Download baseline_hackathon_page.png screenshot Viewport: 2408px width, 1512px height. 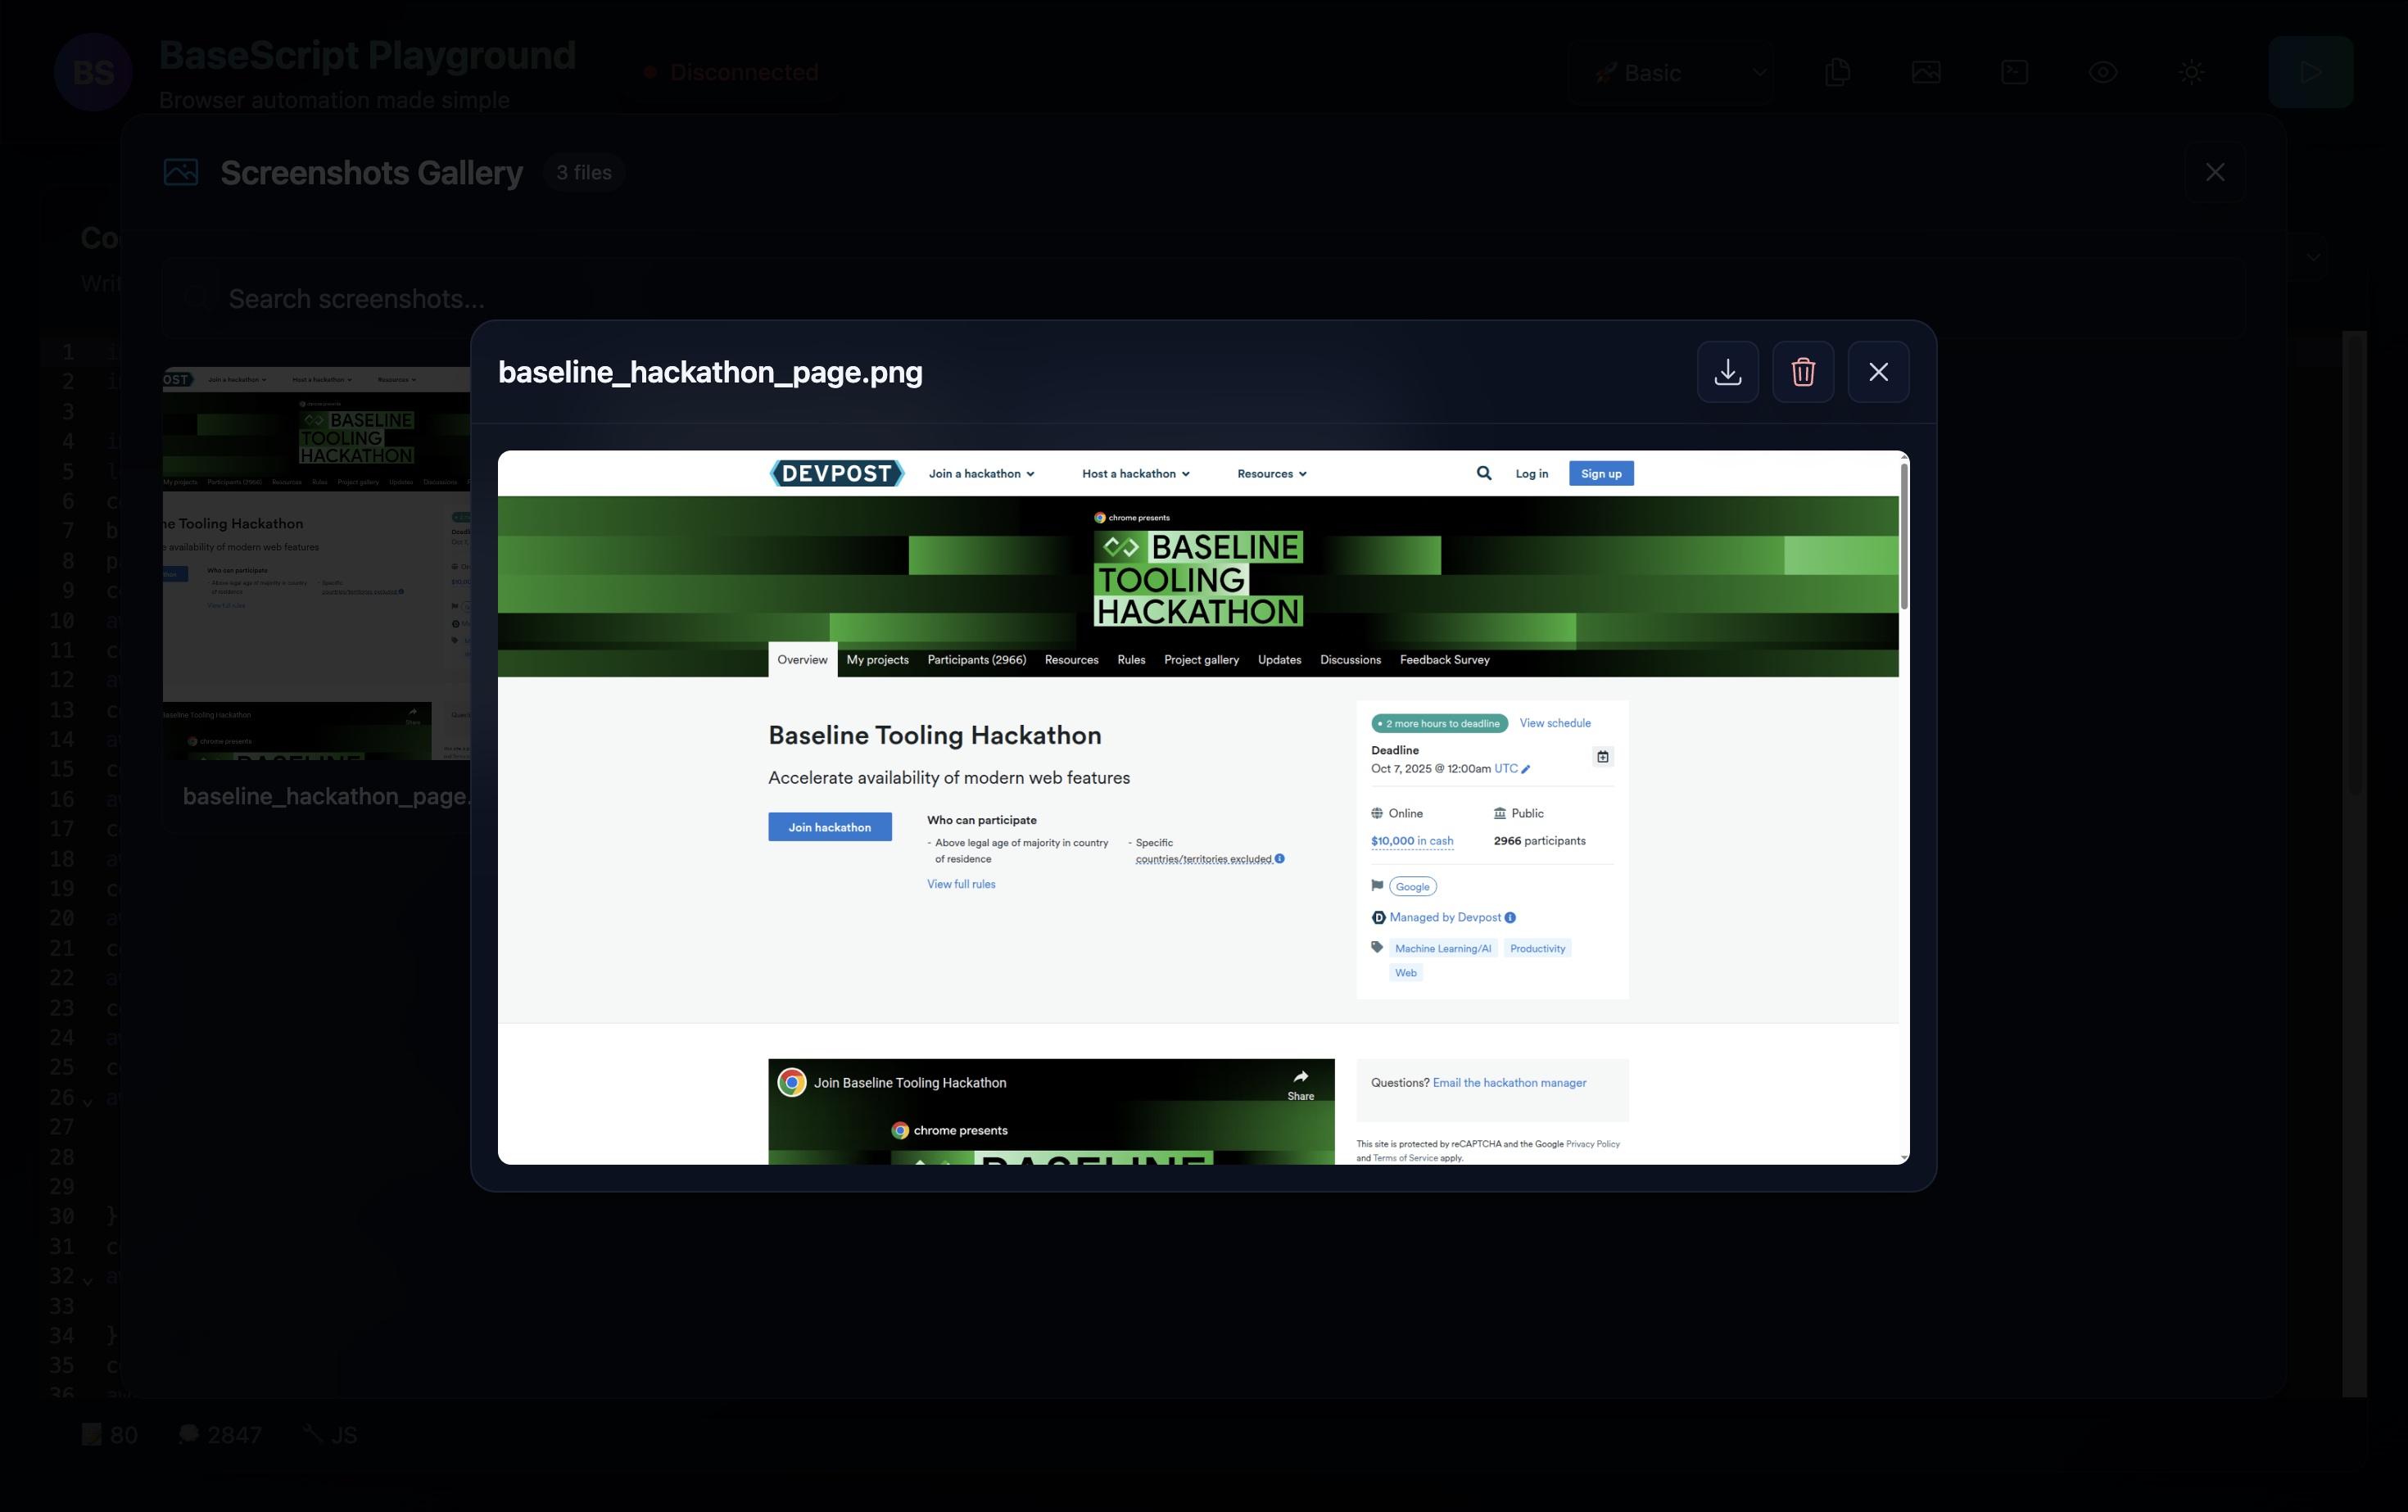click(x=1727, y=372)
